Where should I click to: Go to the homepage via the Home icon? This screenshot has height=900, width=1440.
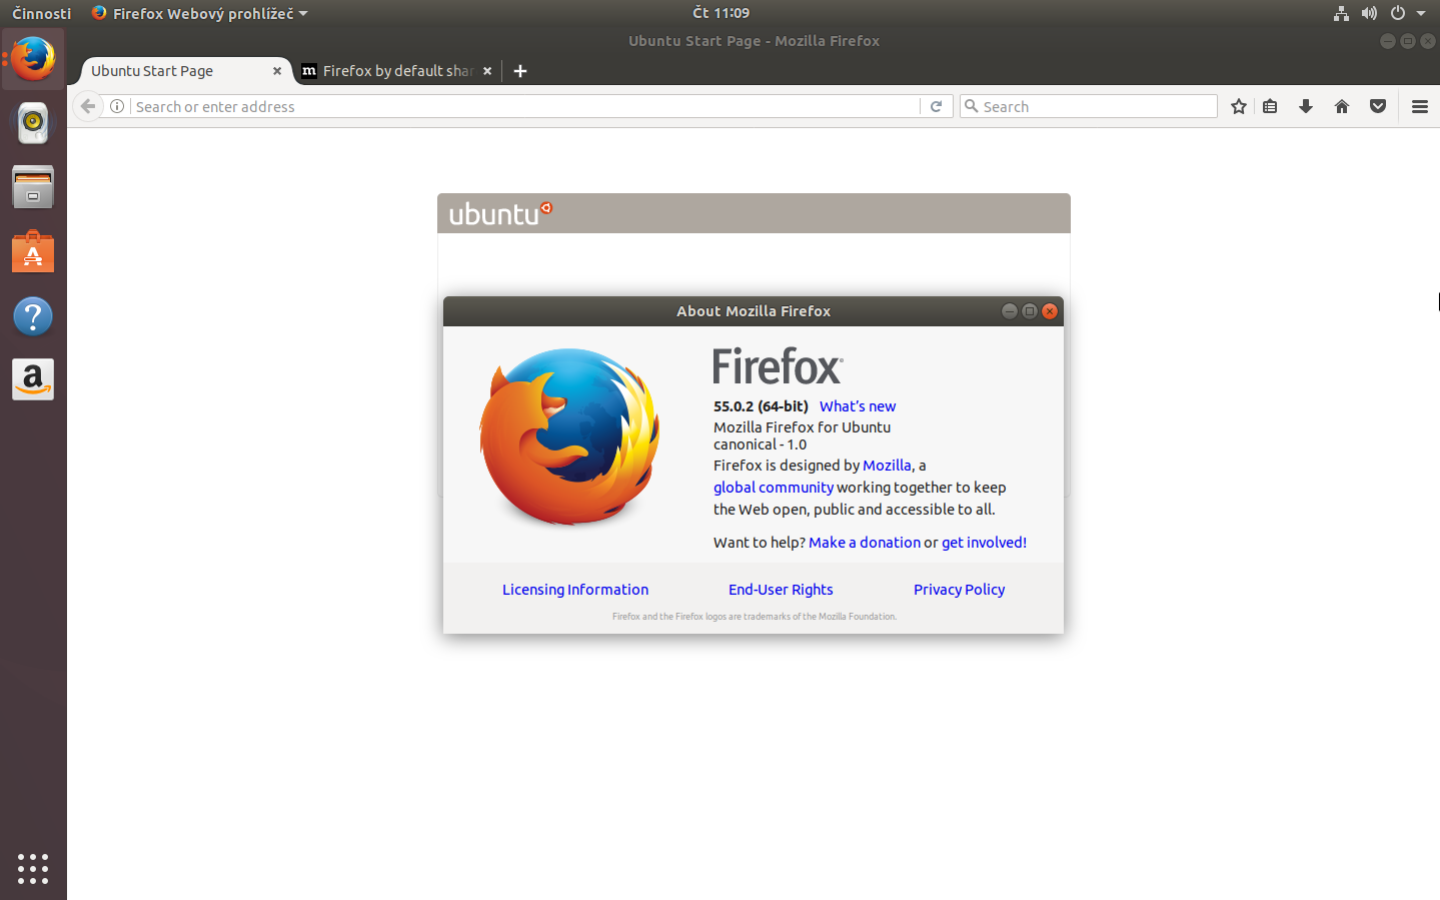pyautogui.click(x=1342, y=106)
